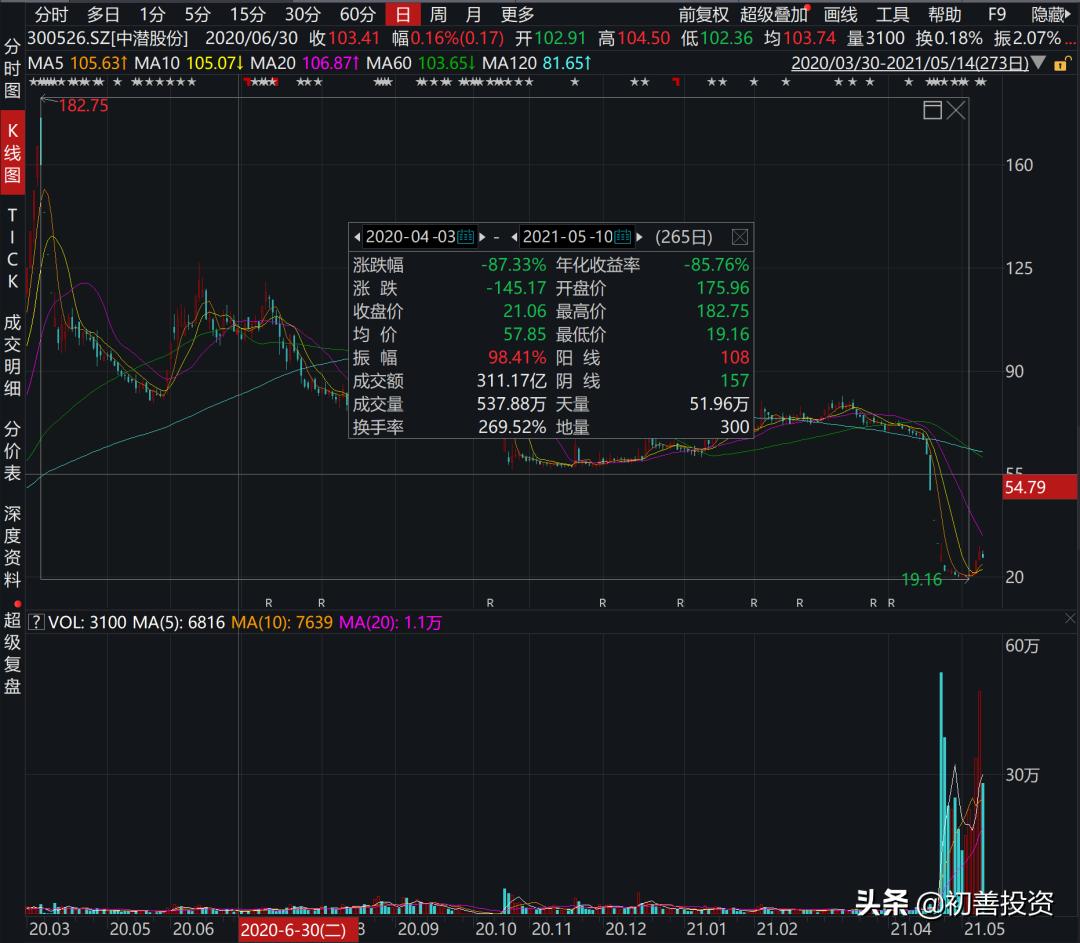The image size is (1080, 943).
Task: Switch to the 60分 period
Action: (357, 14)
